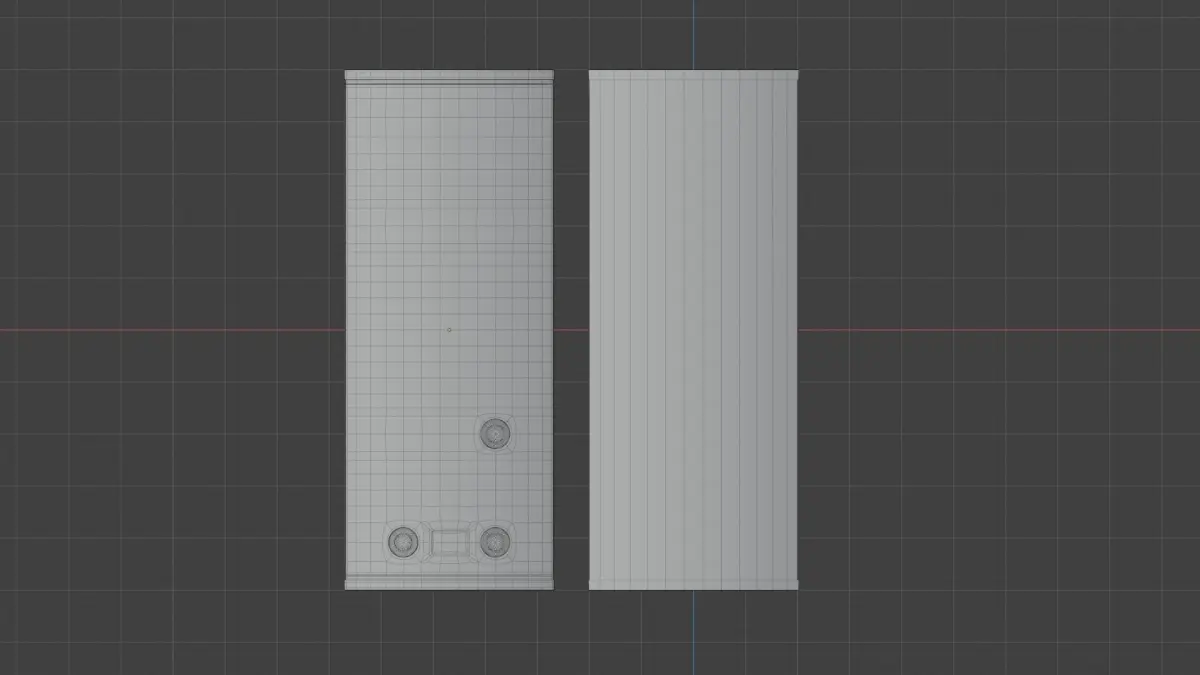Click the bottom-left circular knob on left model

click(x=404, y=542)
